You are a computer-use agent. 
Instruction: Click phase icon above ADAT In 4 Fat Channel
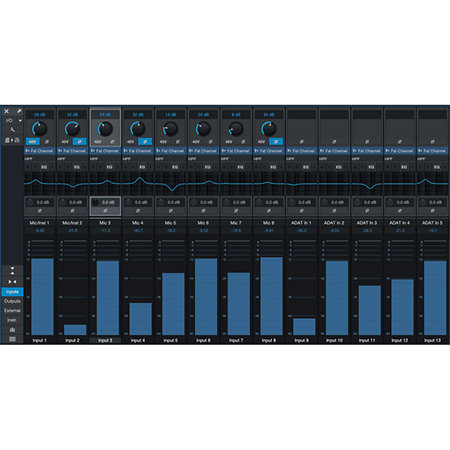tap(399, 142)
